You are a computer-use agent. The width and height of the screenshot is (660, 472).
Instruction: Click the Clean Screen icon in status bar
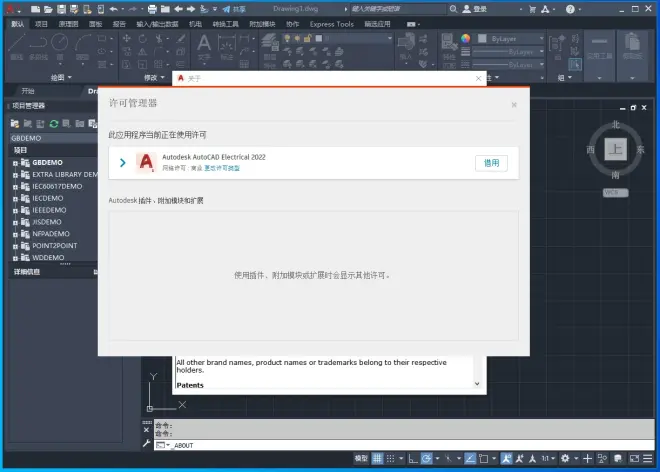coord(634,459)
